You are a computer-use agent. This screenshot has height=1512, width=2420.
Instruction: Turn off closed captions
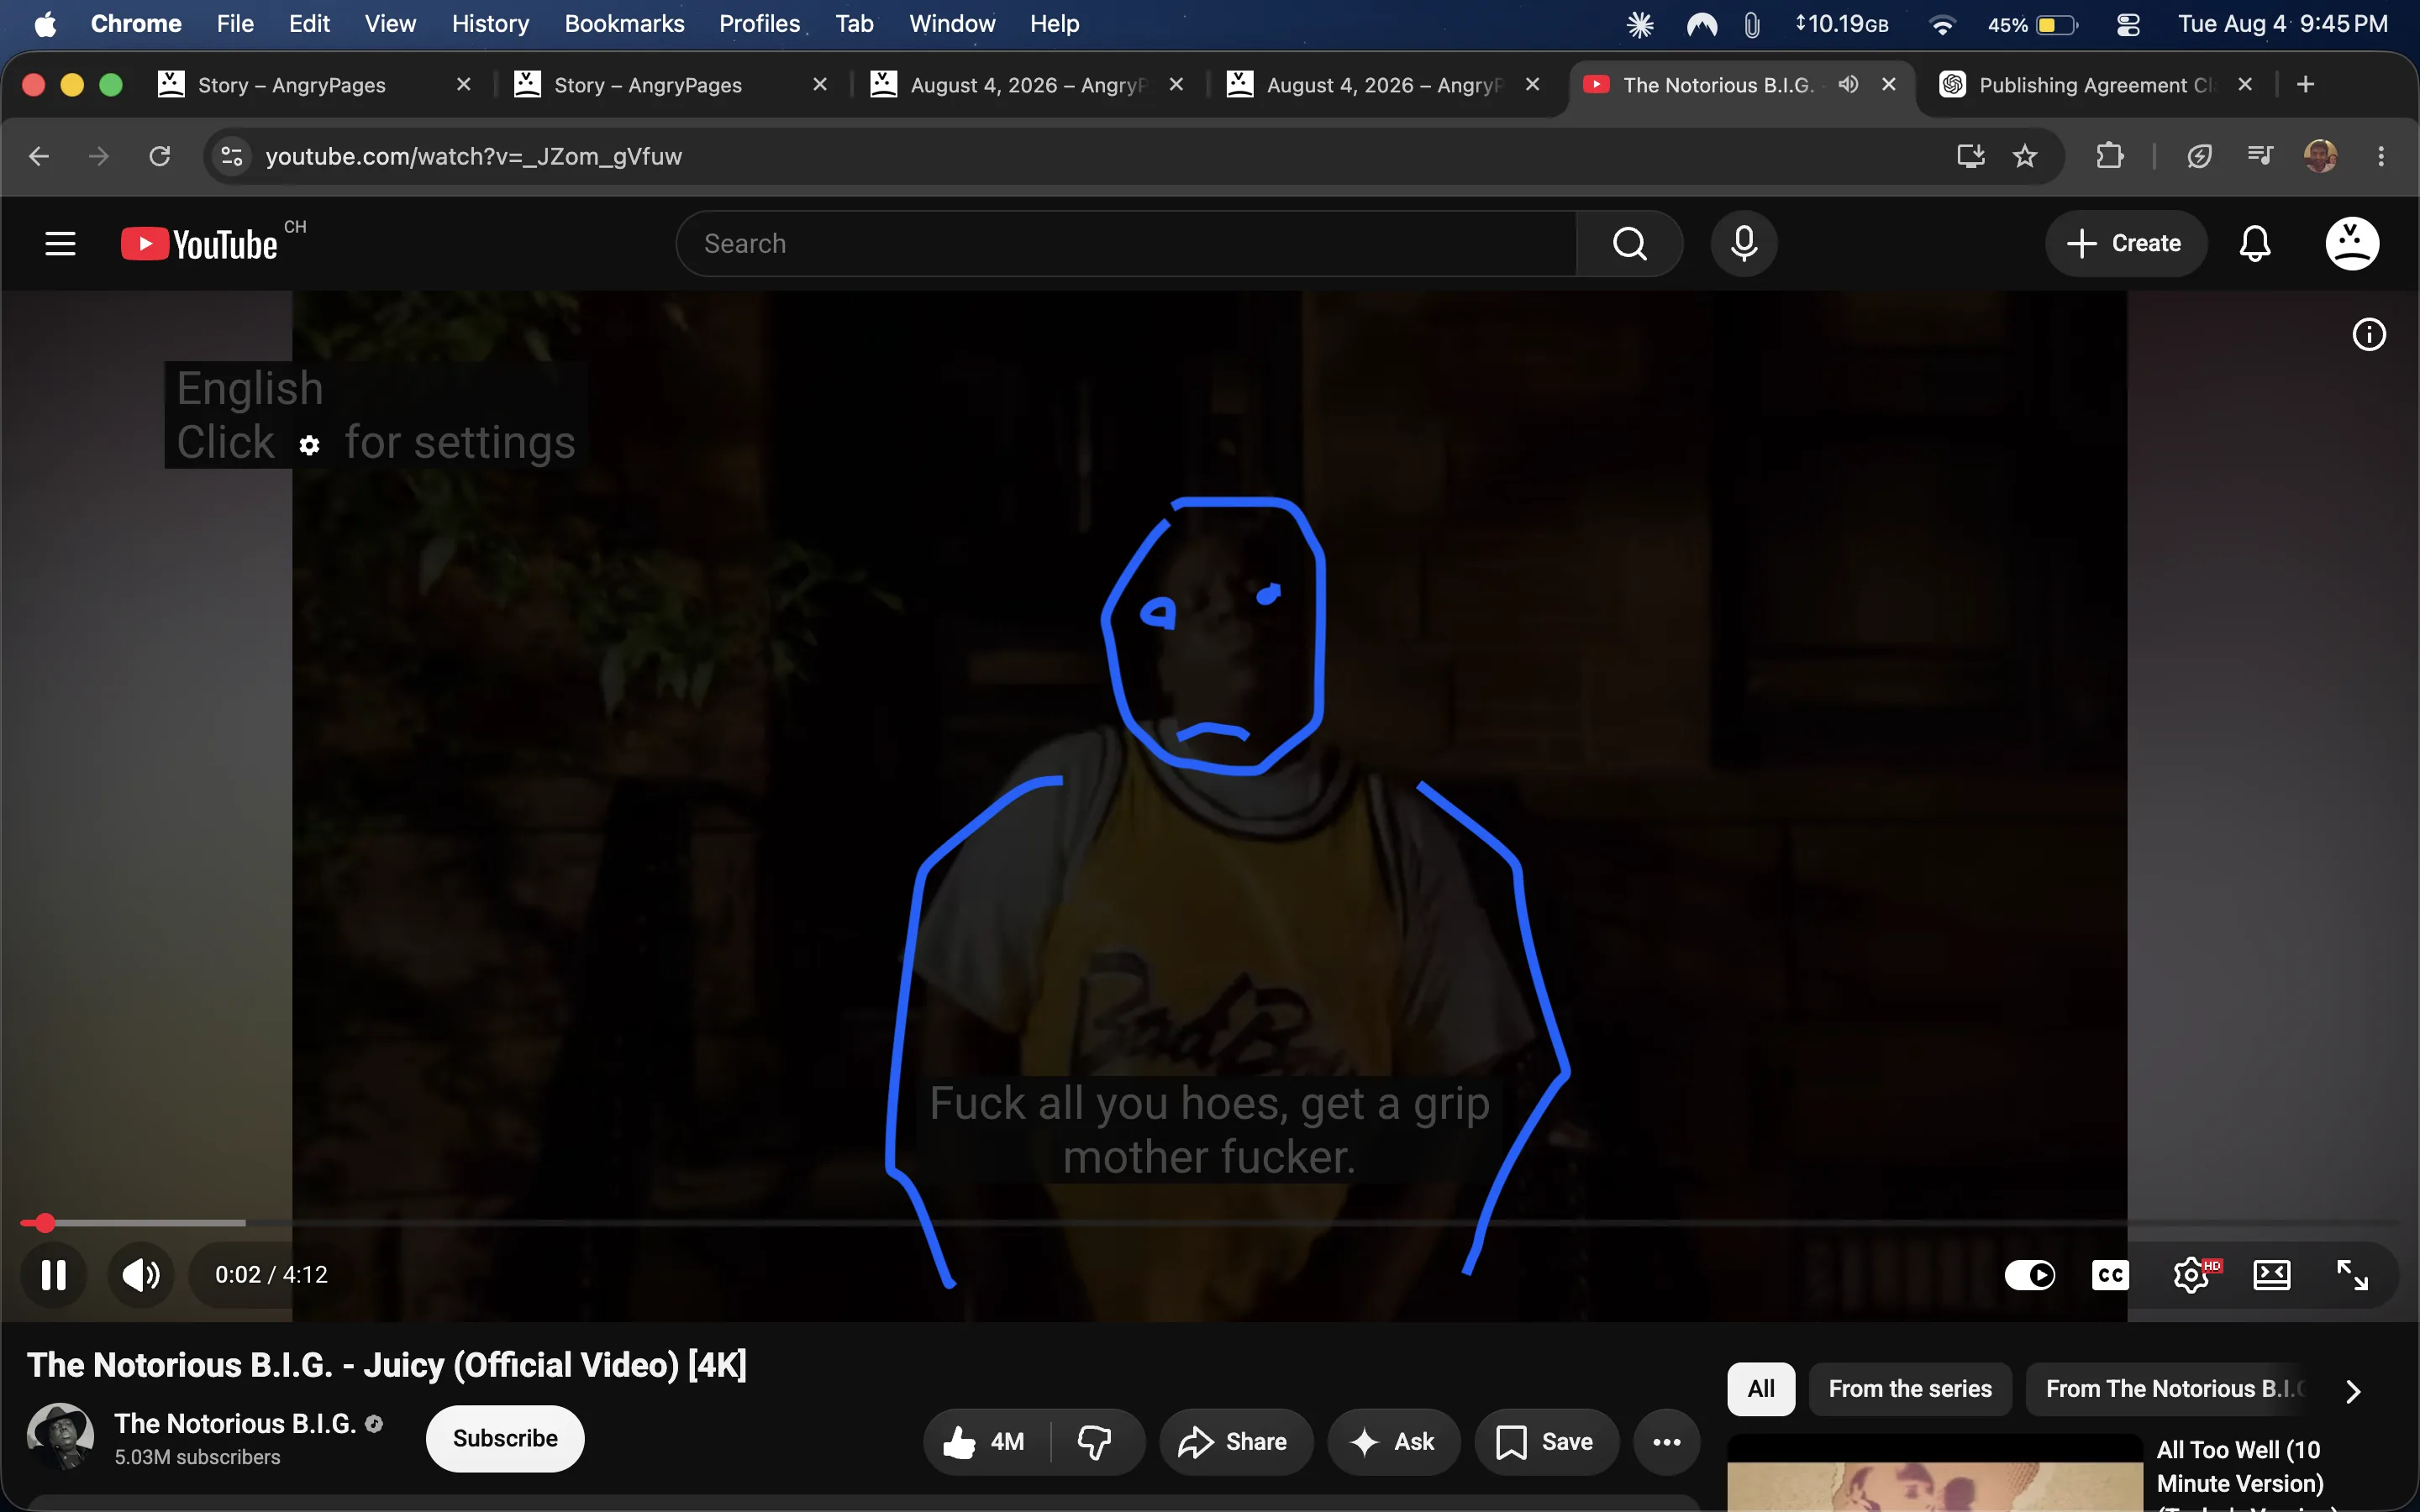pos(2110,1275)
